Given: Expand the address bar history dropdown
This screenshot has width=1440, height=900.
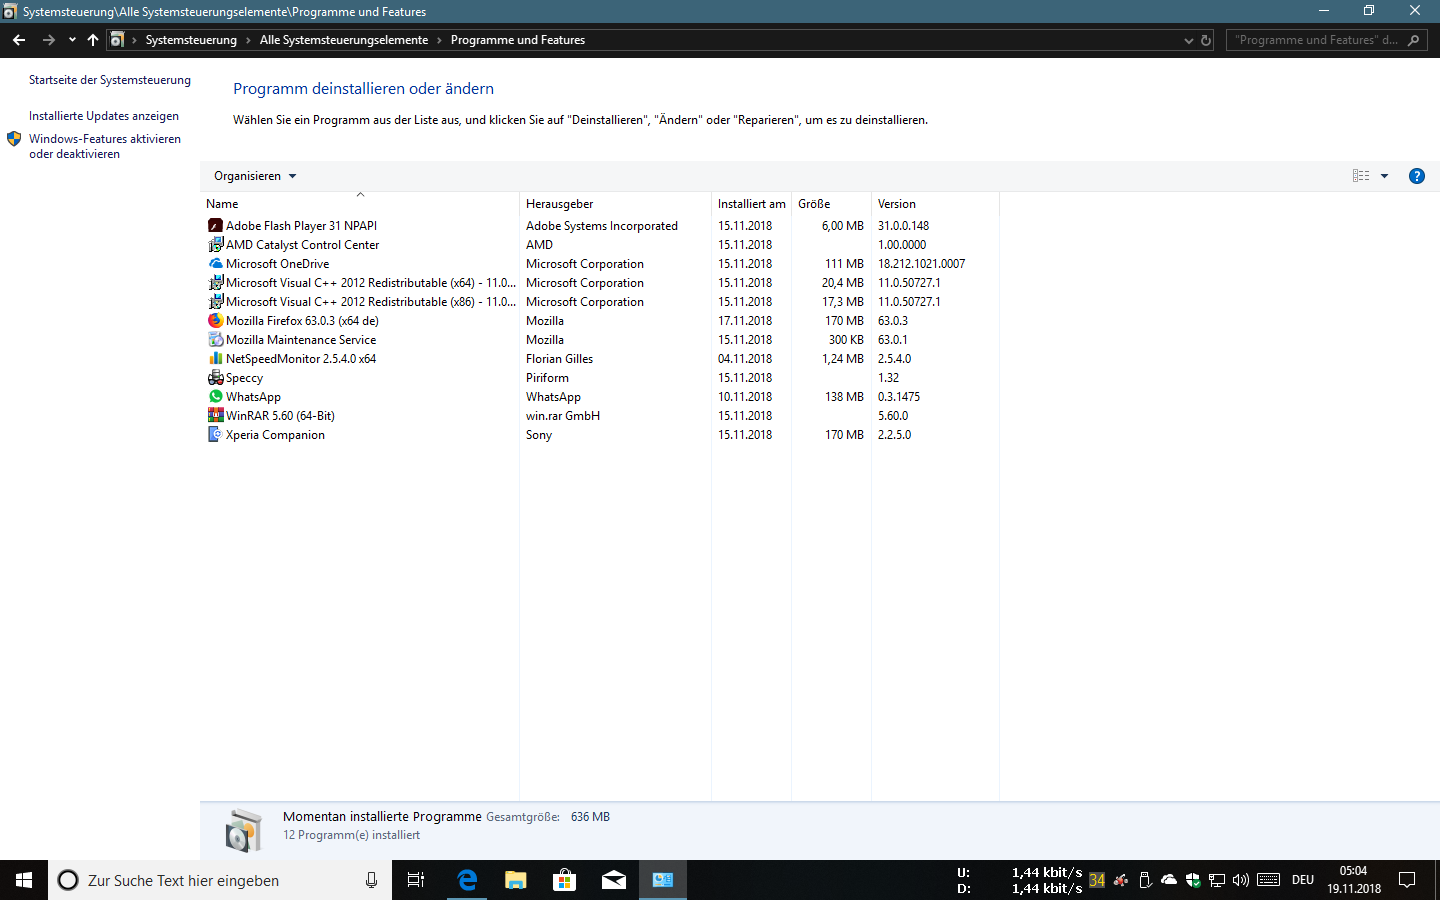Looking at the screenshot, I should [1188, 40].
